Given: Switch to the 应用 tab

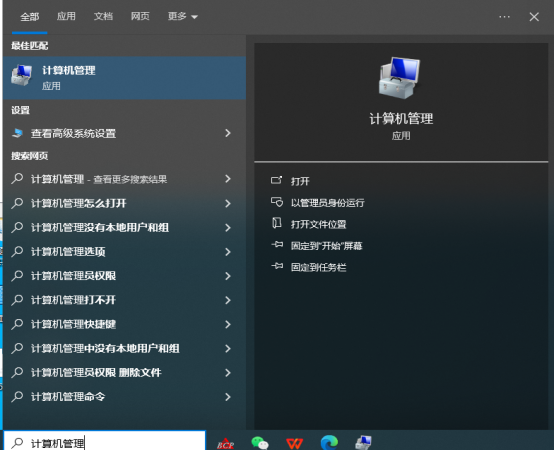Looking at the screenshot, I should pyautogui.click(x=66, y=16).
